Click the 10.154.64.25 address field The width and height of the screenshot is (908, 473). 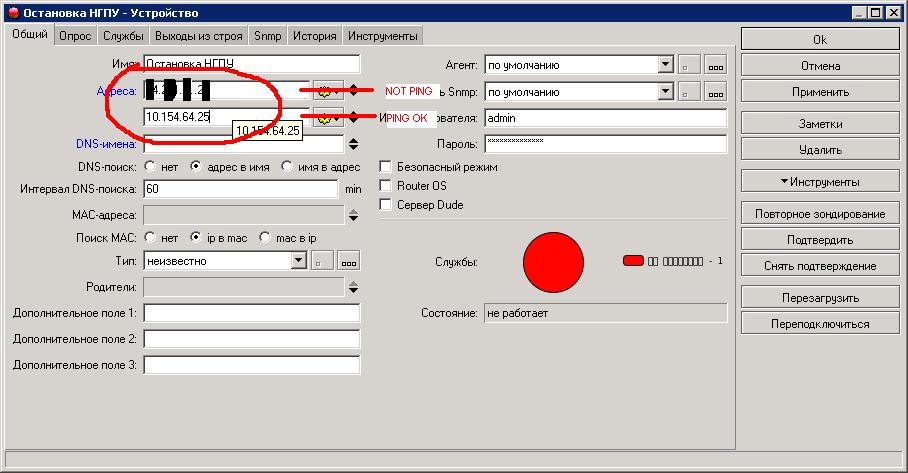tap(226, 117)
